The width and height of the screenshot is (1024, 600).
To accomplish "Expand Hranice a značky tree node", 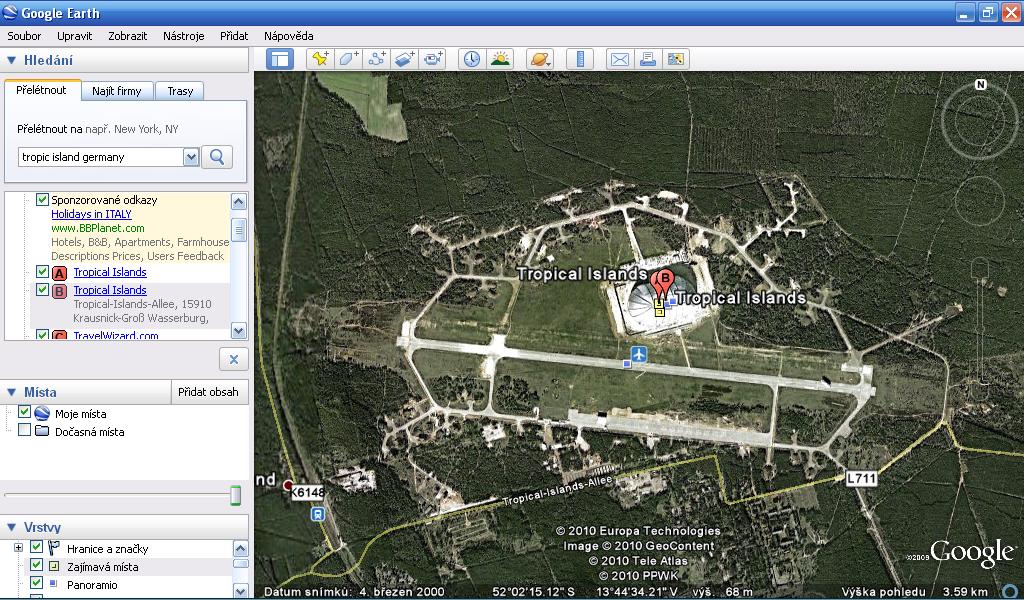I will point(18,548).
